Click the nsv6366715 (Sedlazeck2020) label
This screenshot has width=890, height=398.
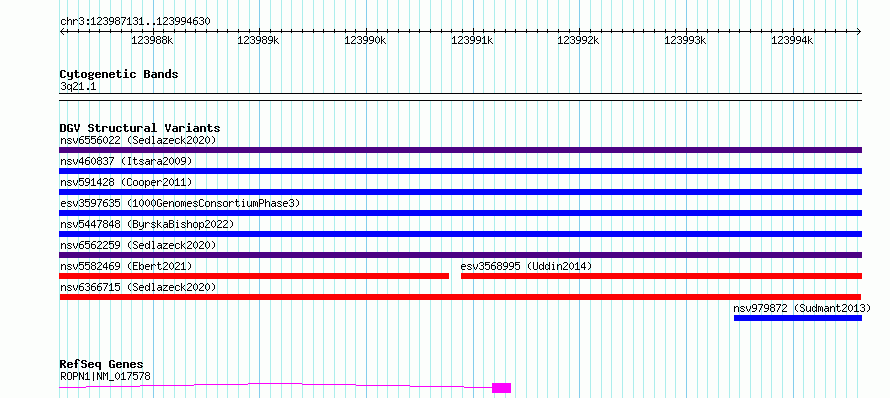tap(138, 287)
